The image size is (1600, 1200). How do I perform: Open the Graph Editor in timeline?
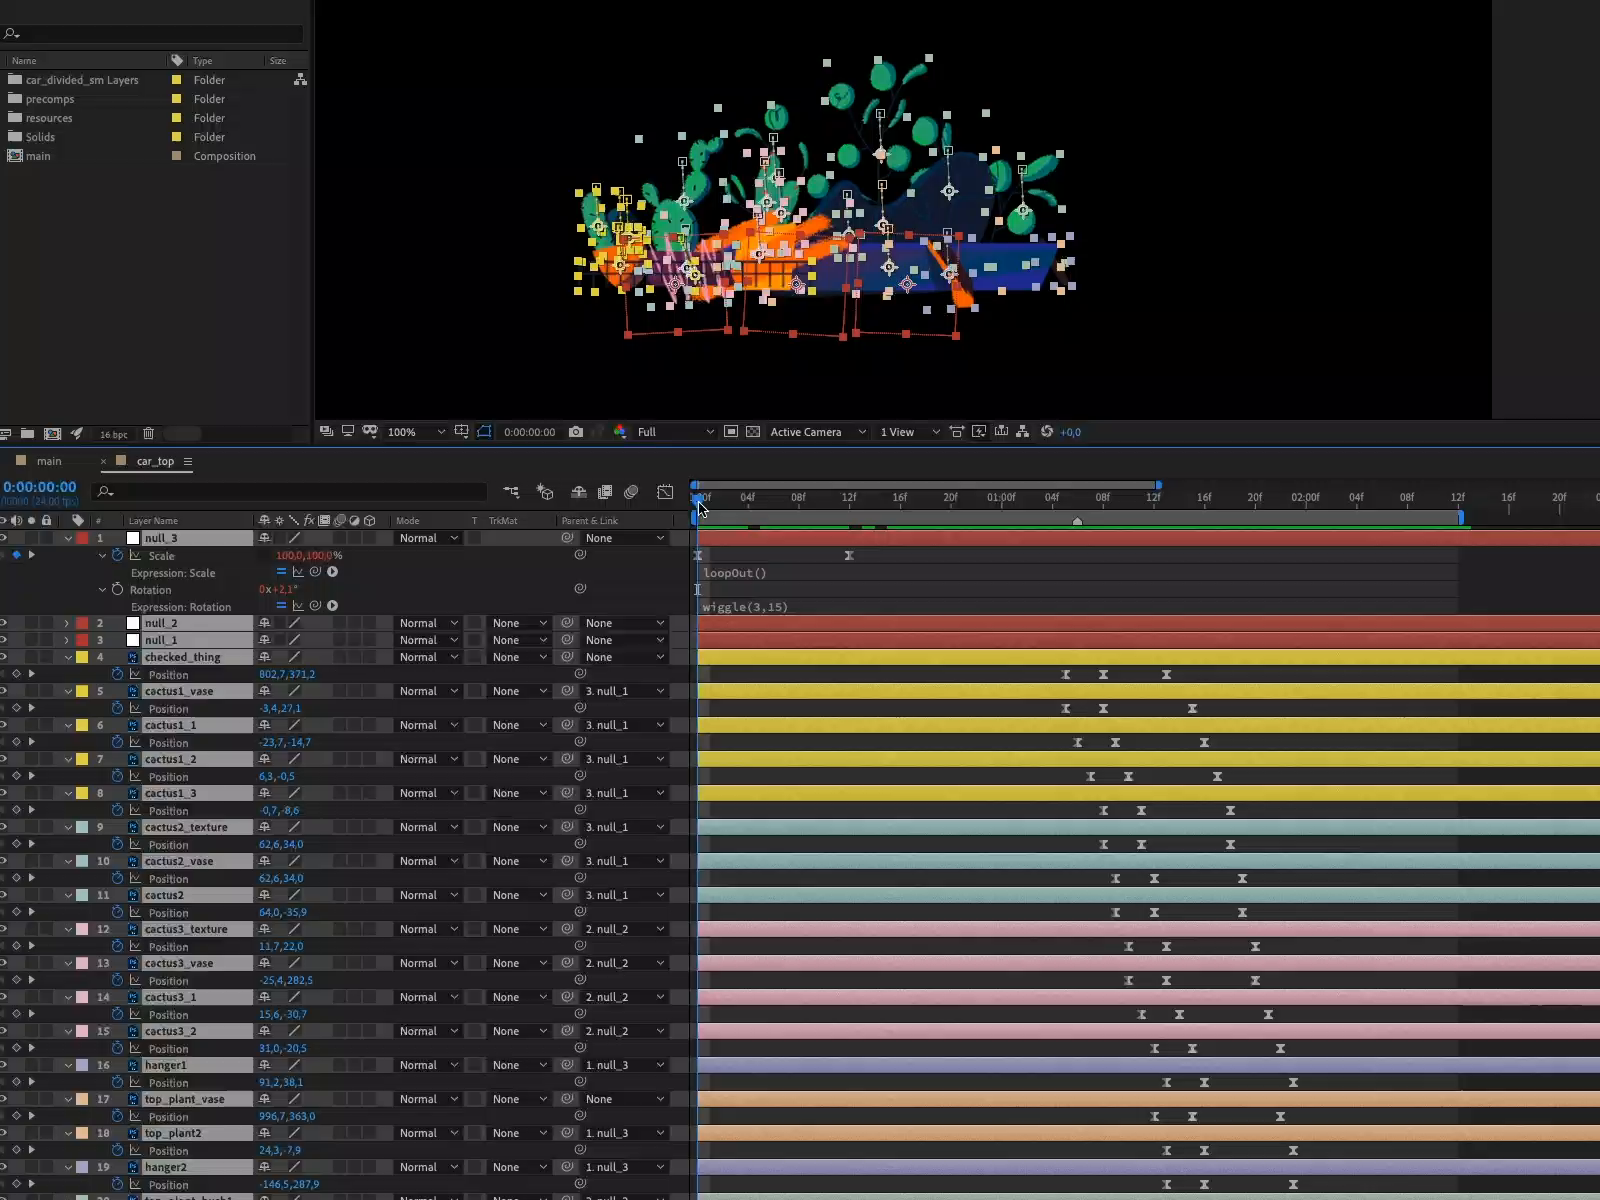(665, 492)
